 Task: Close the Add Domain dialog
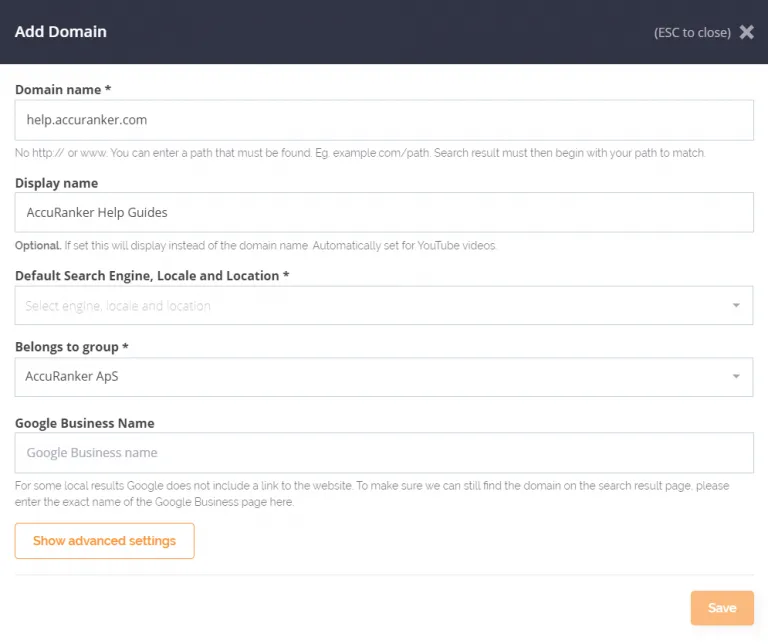point(746,32)
